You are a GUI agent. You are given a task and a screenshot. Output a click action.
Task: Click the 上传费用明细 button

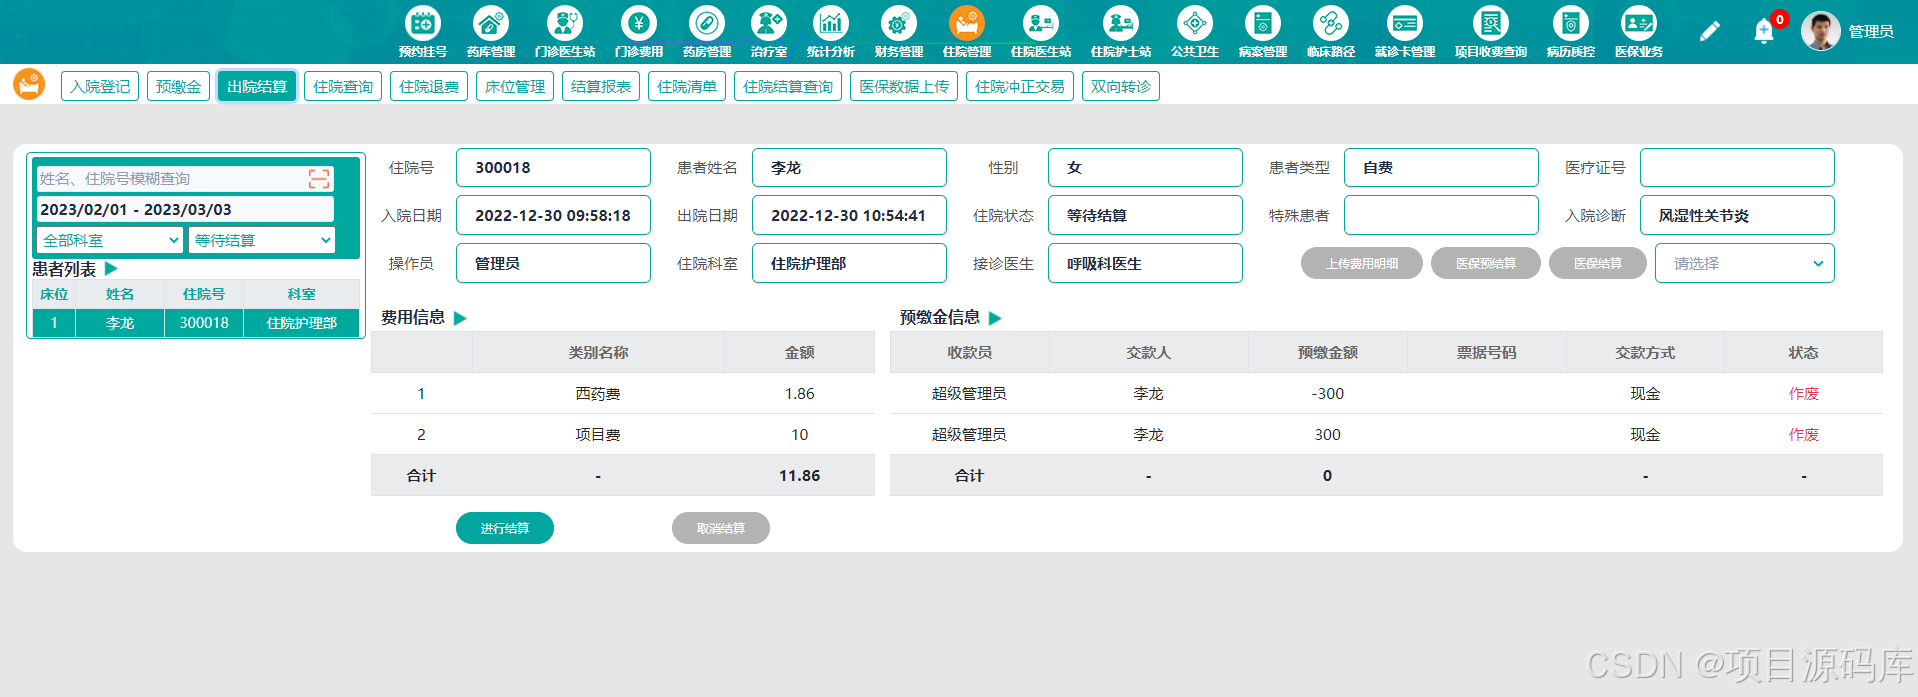coord(1362,263)
